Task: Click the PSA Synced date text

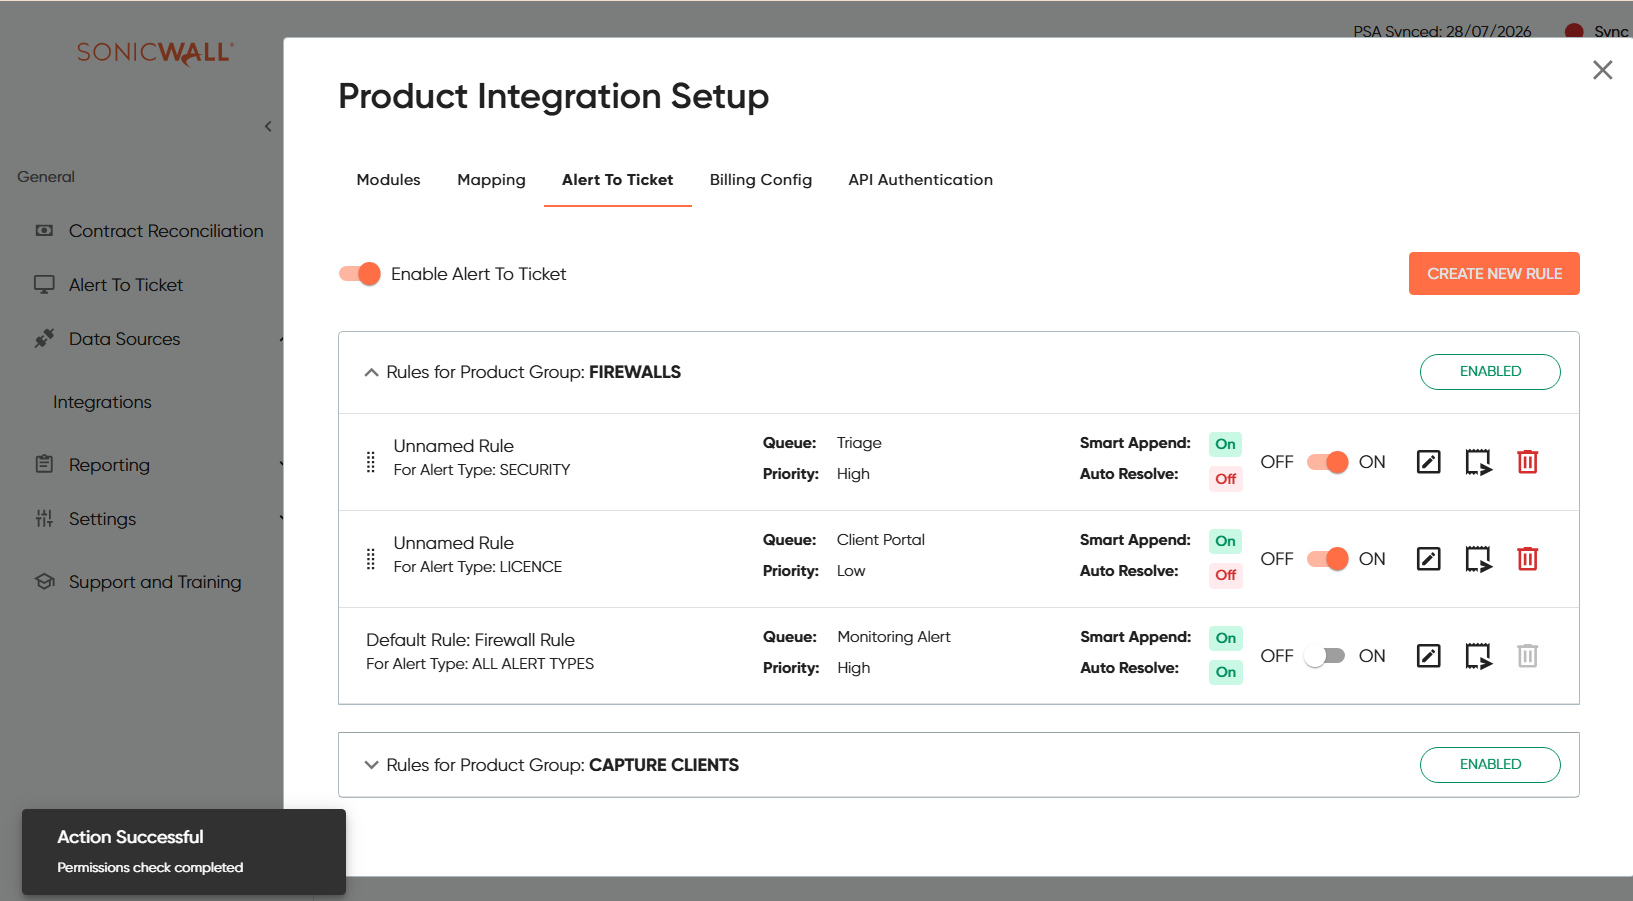Action: (1442, 31)
